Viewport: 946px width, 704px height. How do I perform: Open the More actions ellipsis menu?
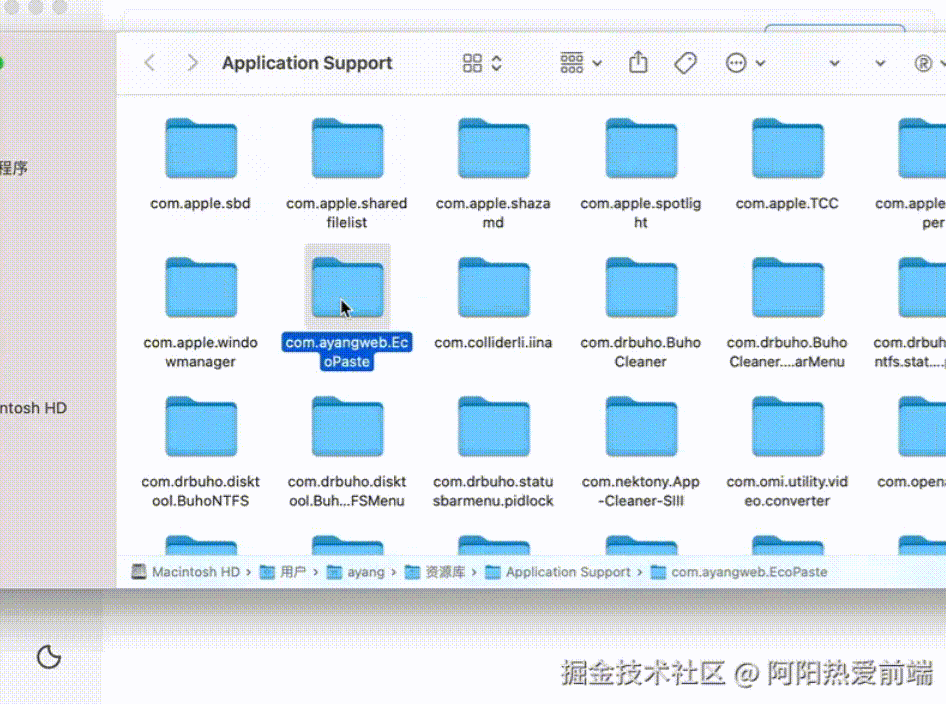[x=745, y=63]
